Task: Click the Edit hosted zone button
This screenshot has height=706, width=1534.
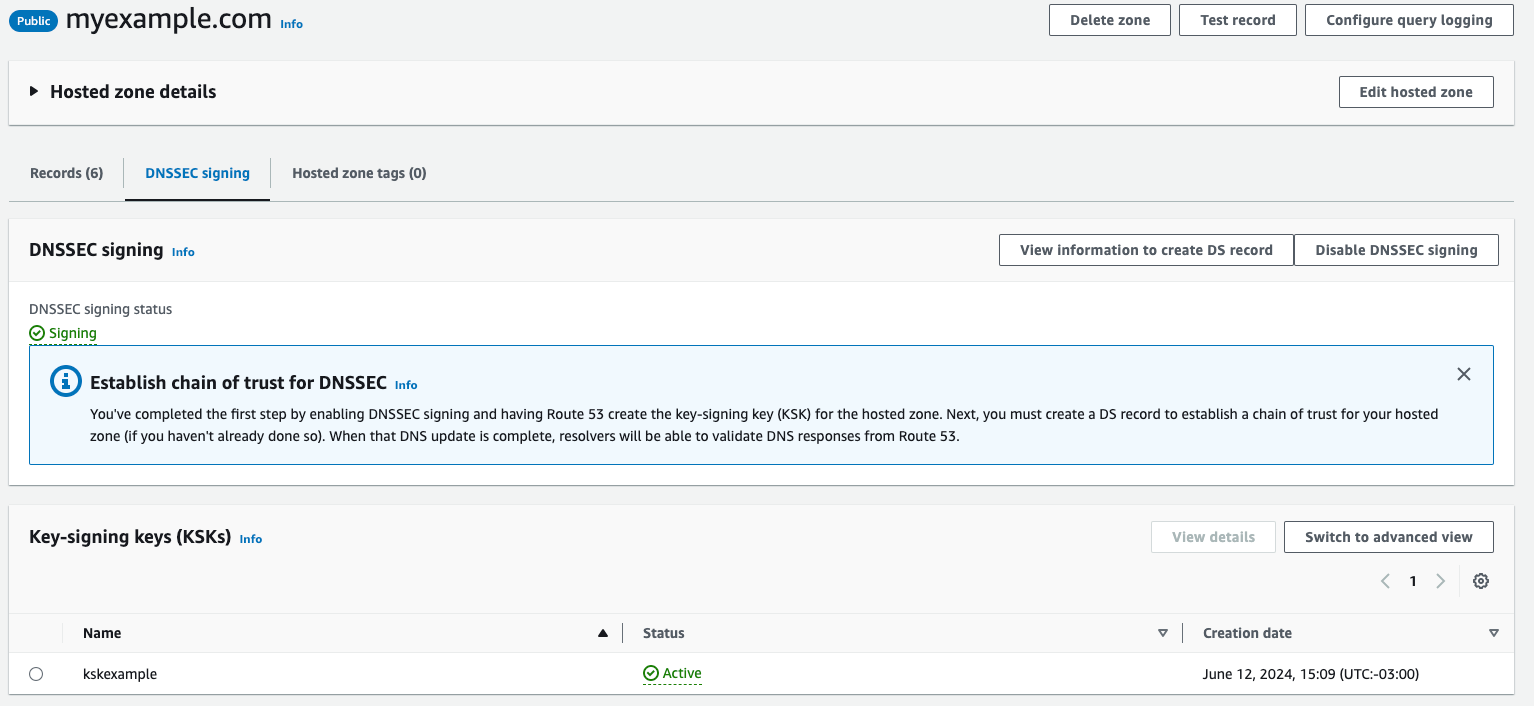Action: click(1415, 92)
